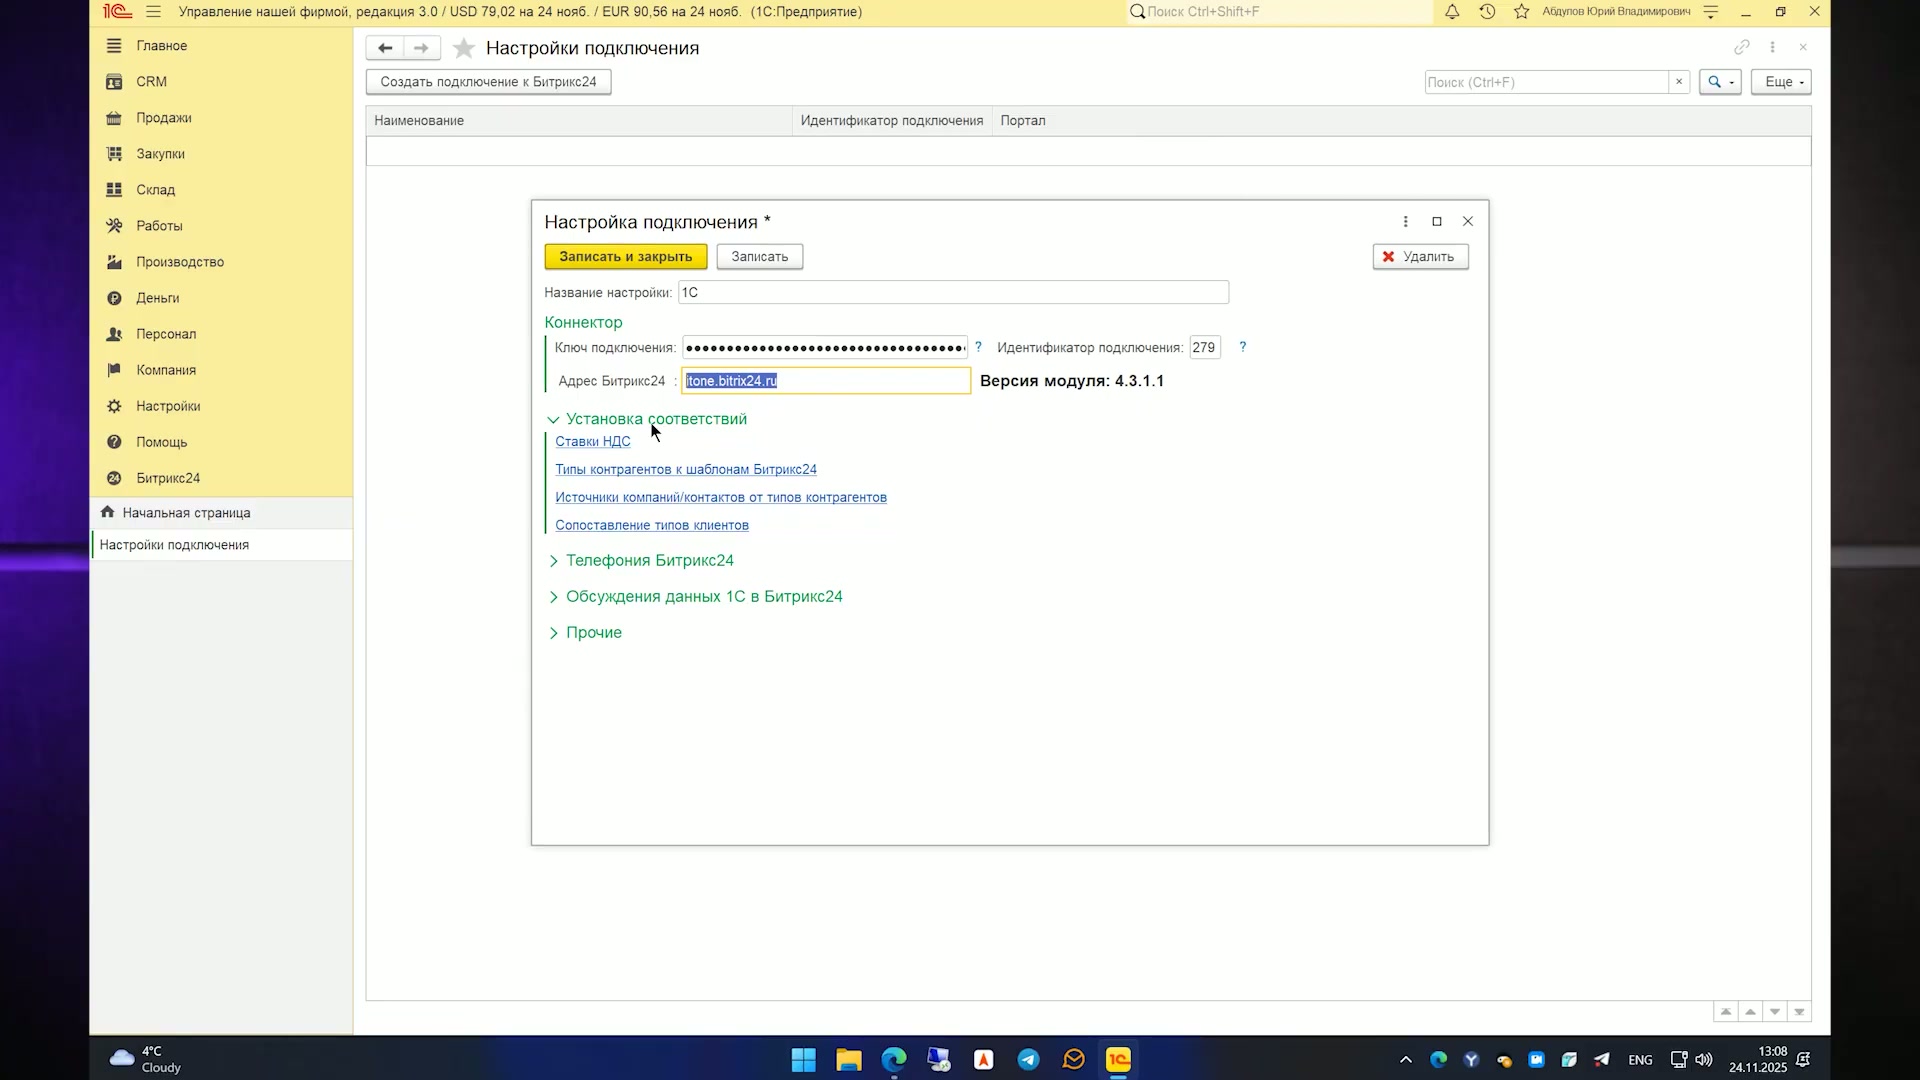The image size is (1920, 1080).
Task: Navigate back with the left arrow
Action: pyautogui.click(x=385, y=48)
